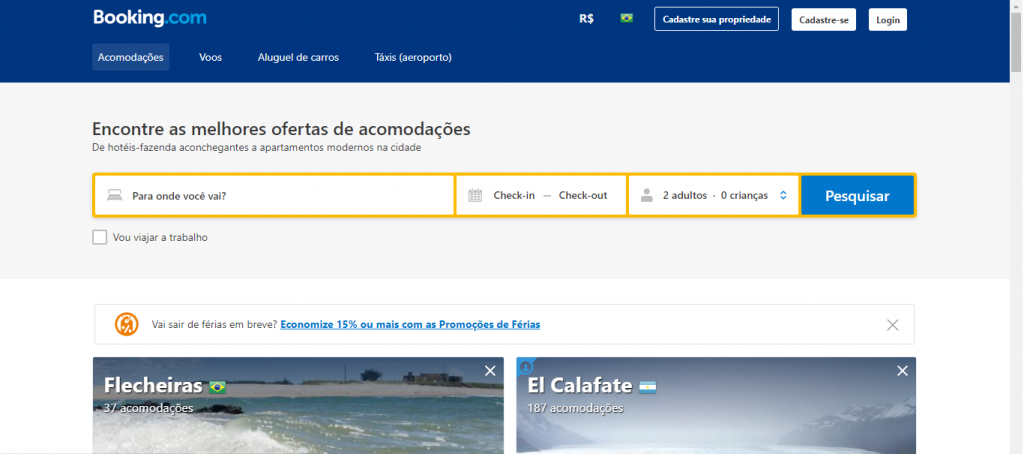1024x454 pixels.
Task: Click the Encontre as melhores ofertas heading
Action: (x=281, y=129)
